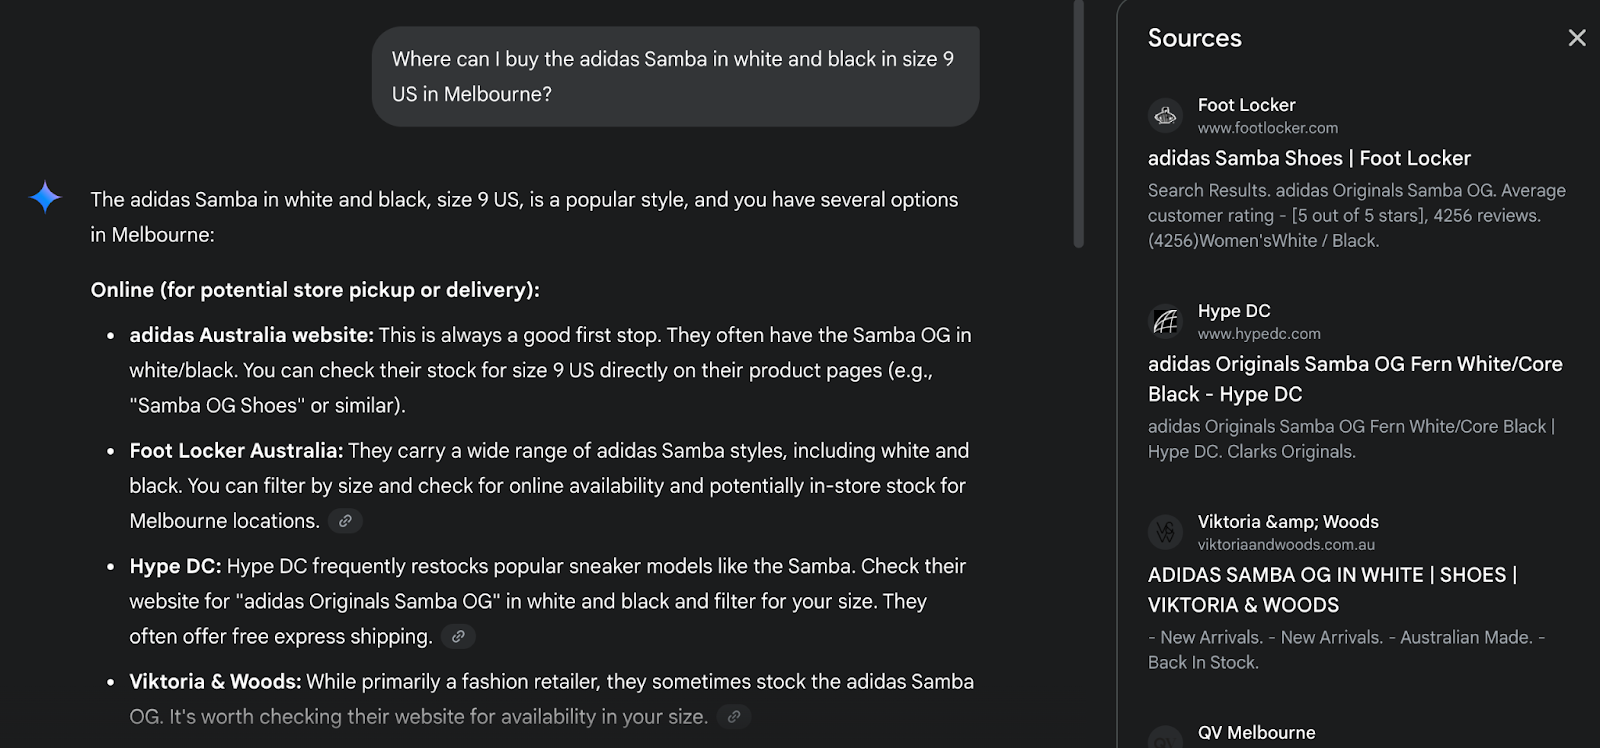Click the user's question message bubble
This screenshot has width=1600, height=748.
675,76
